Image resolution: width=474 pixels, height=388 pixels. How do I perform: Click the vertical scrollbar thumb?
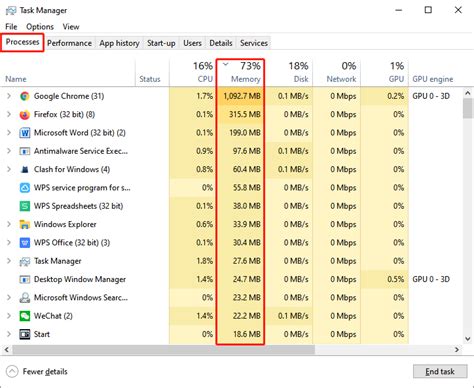[x=468, y=109]
